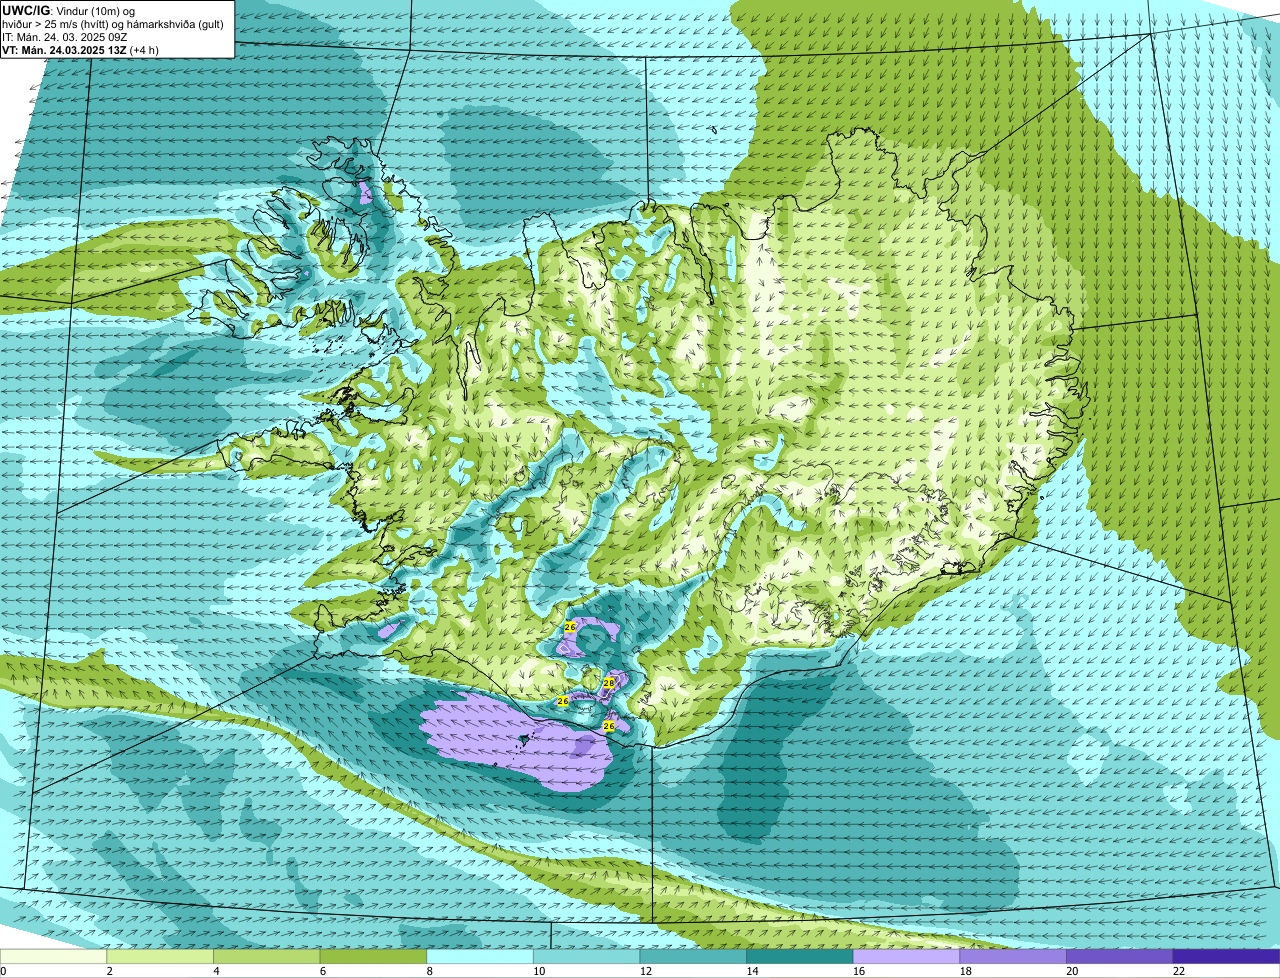Viewport: 1280px width, 978px height.
Task: Click the "hviður > 25 m/s (hvítt)" legend line
Action: click(112, 23)
